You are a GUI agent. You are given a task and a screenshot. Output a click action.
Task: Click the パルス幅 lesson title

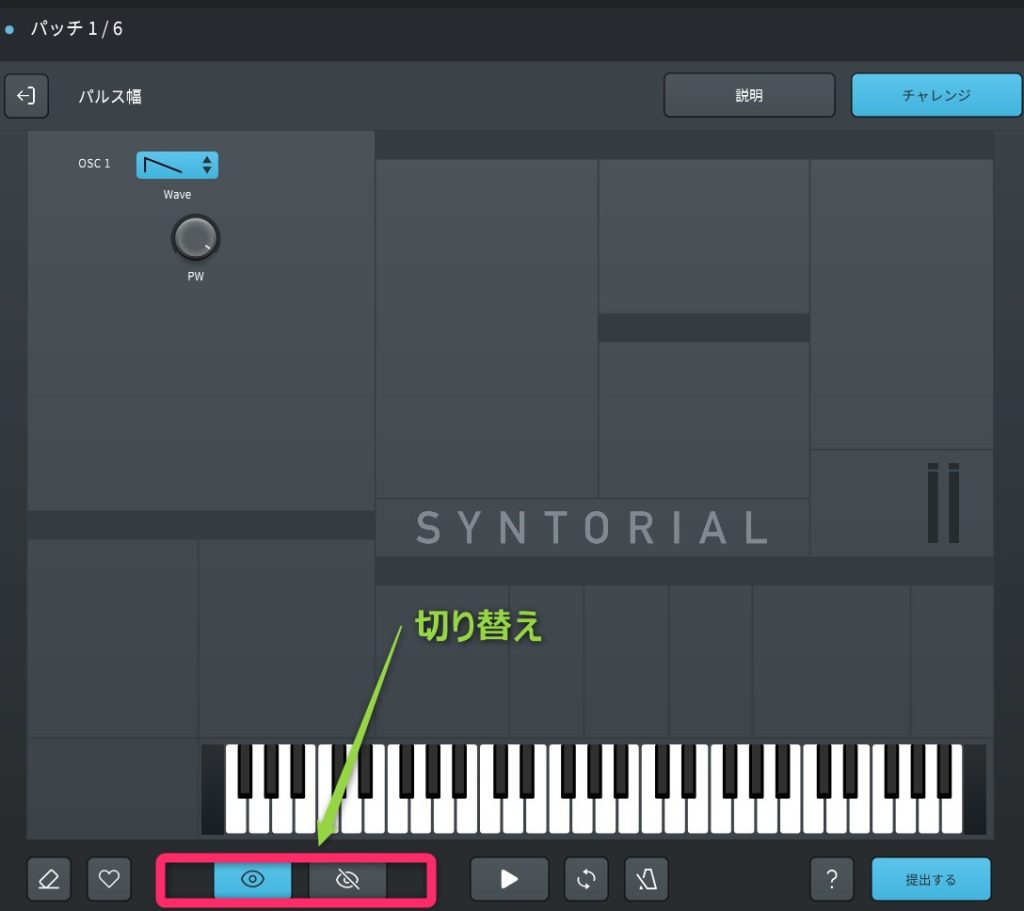[110, 97]
